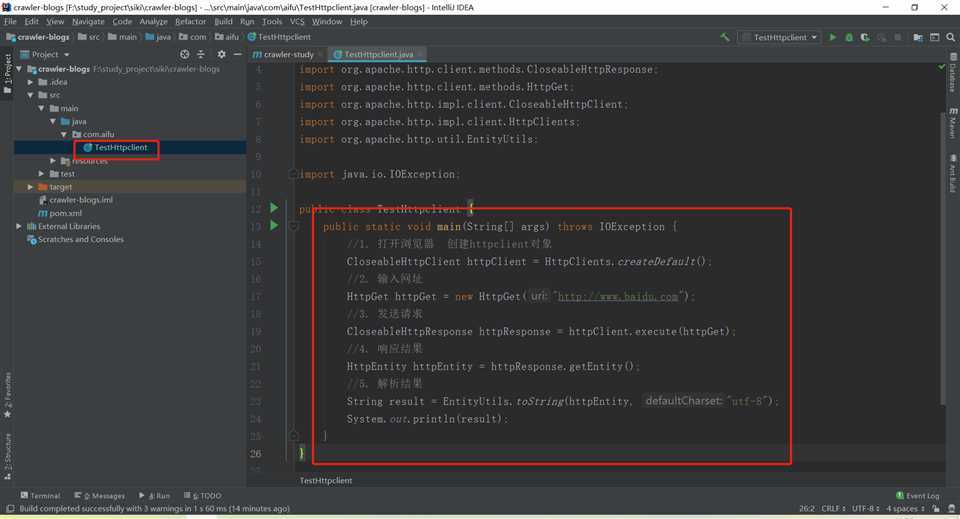Image resolution: width=960 pixels, height=519 pixels.
Task: Open the 4 spaces indent selector
Action: [x=905, y=509]
